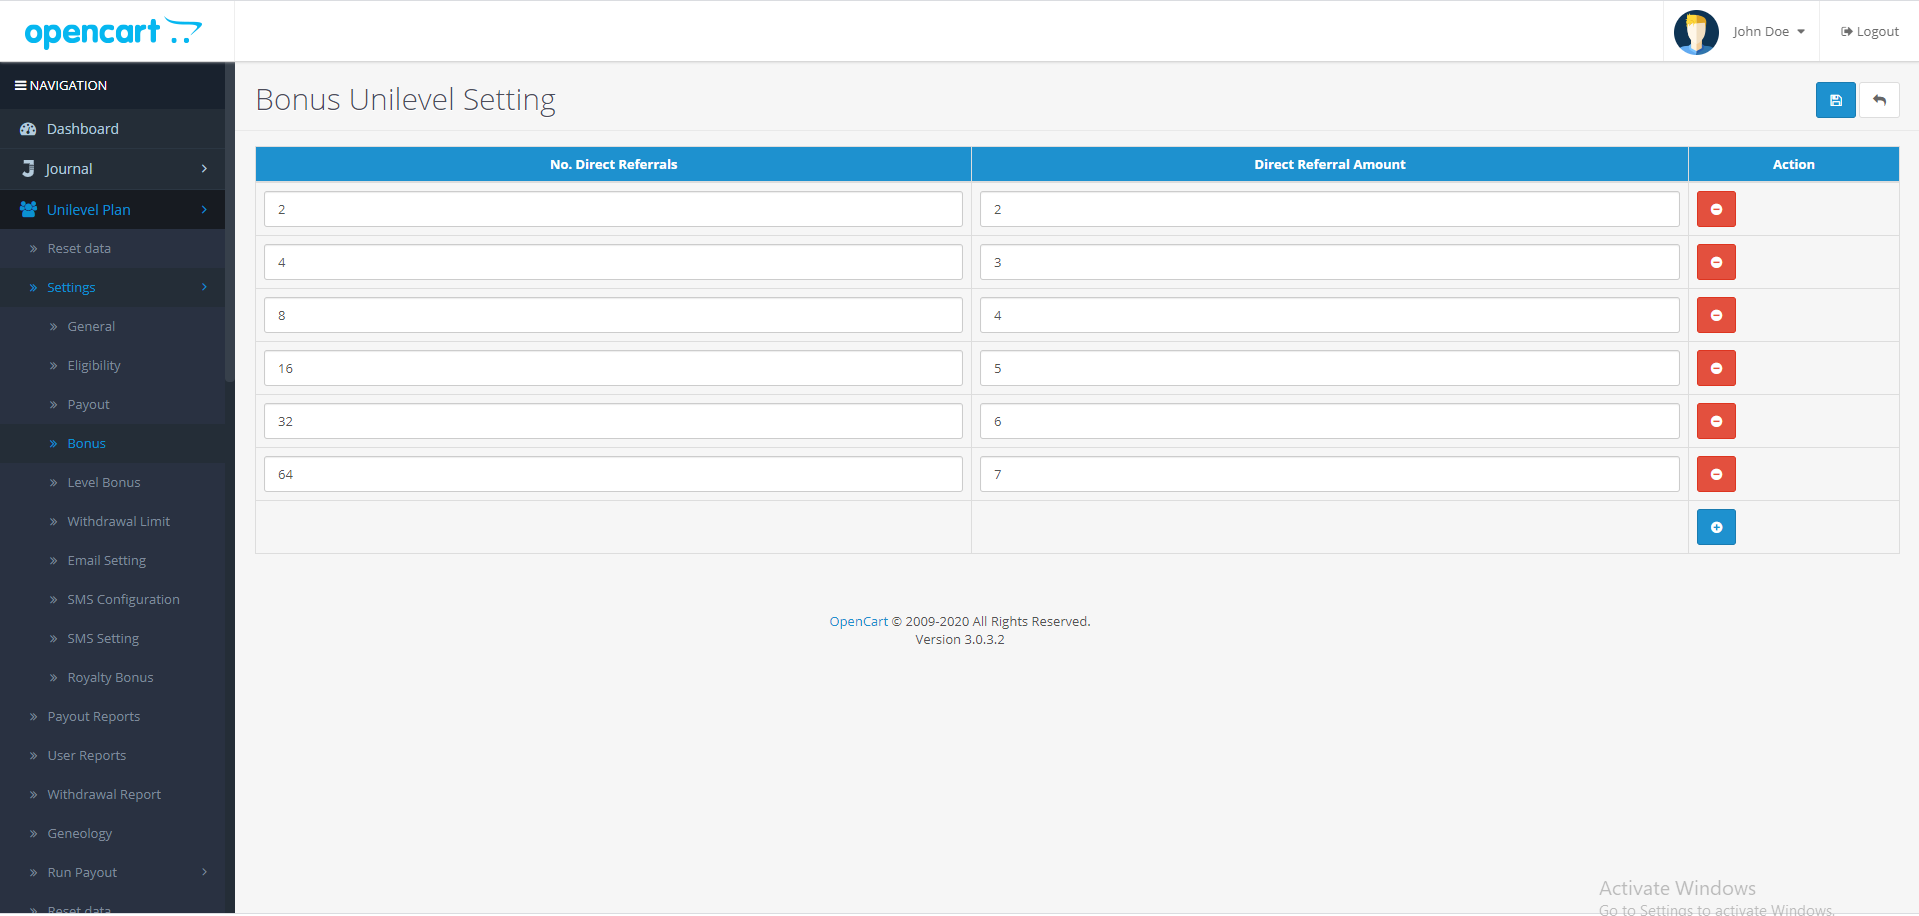The image size is (1919, 916).
Task: Click the Logout button
Action: tap(1868, 31)
